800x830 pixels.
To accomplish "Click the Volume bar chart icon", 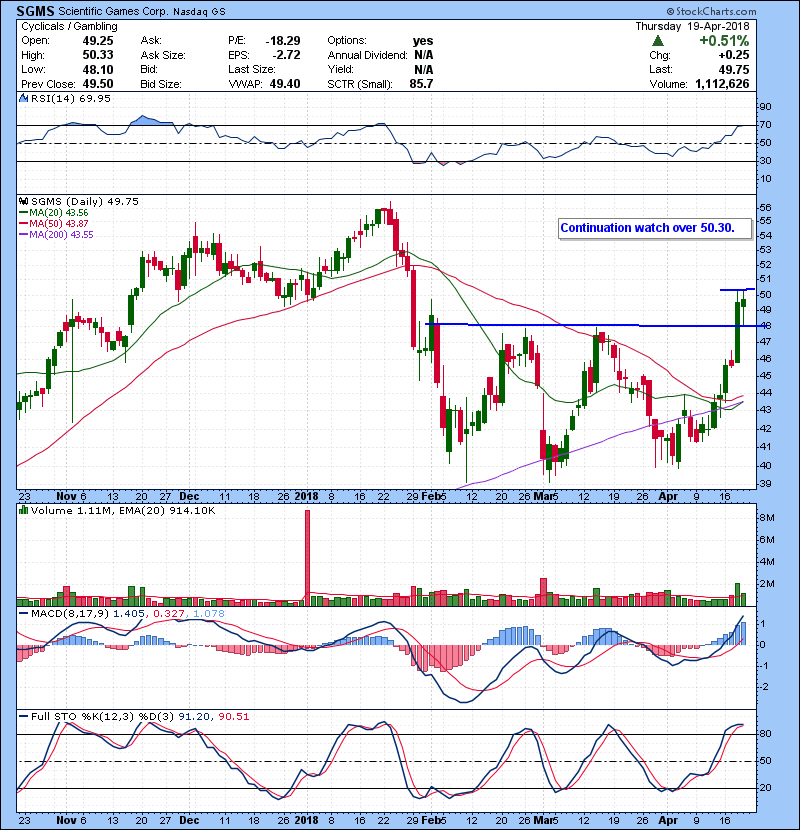I will click(23, 510).
